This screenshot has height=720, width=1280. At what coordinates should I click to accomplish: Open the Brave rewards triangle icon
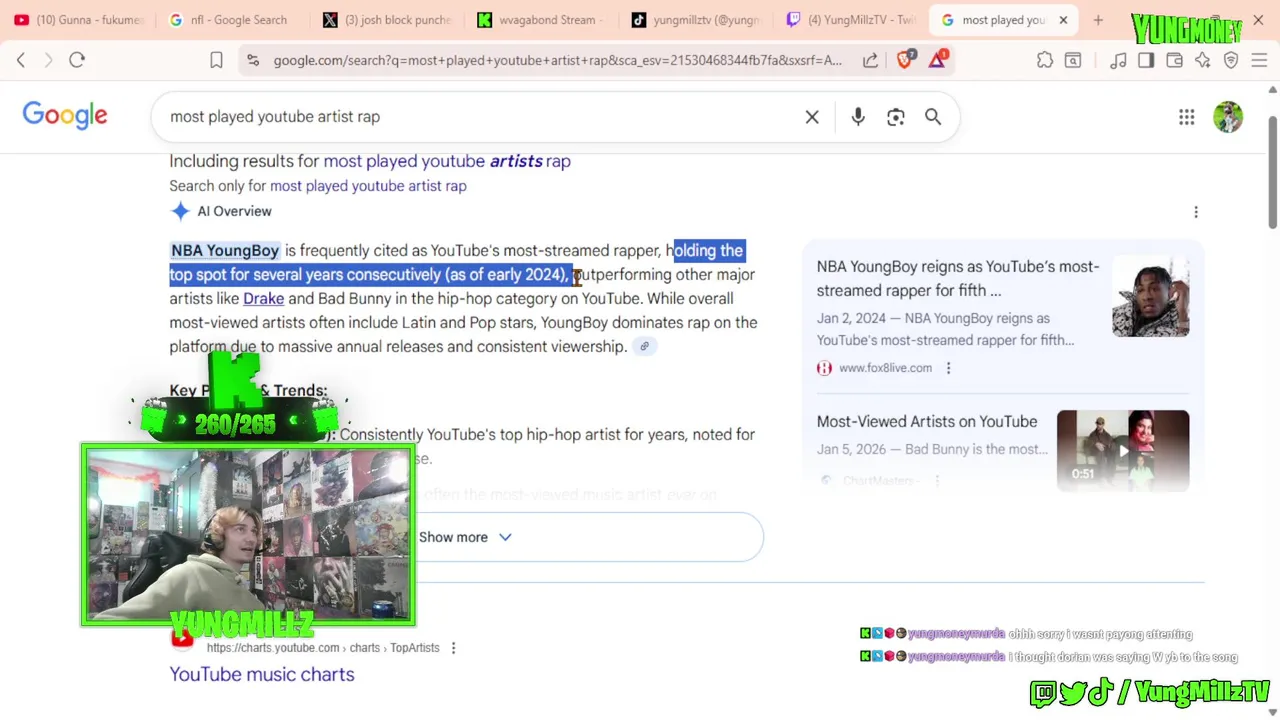point(937,60)
